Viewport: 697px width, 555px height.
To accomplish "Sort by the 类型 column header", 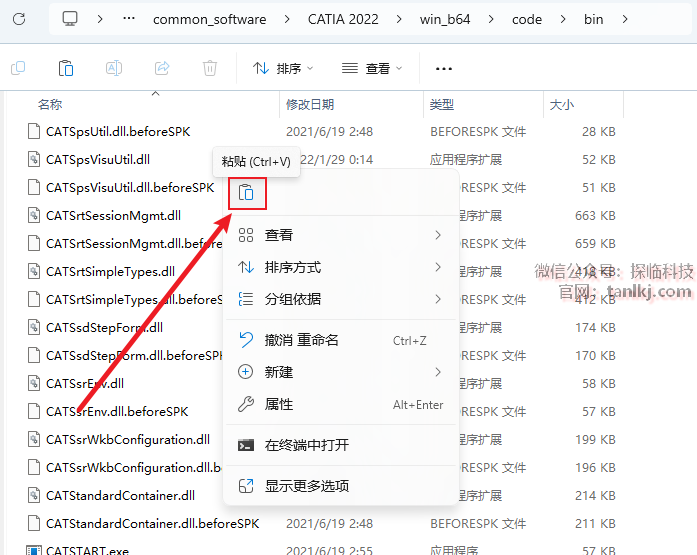I will (441, 104).
